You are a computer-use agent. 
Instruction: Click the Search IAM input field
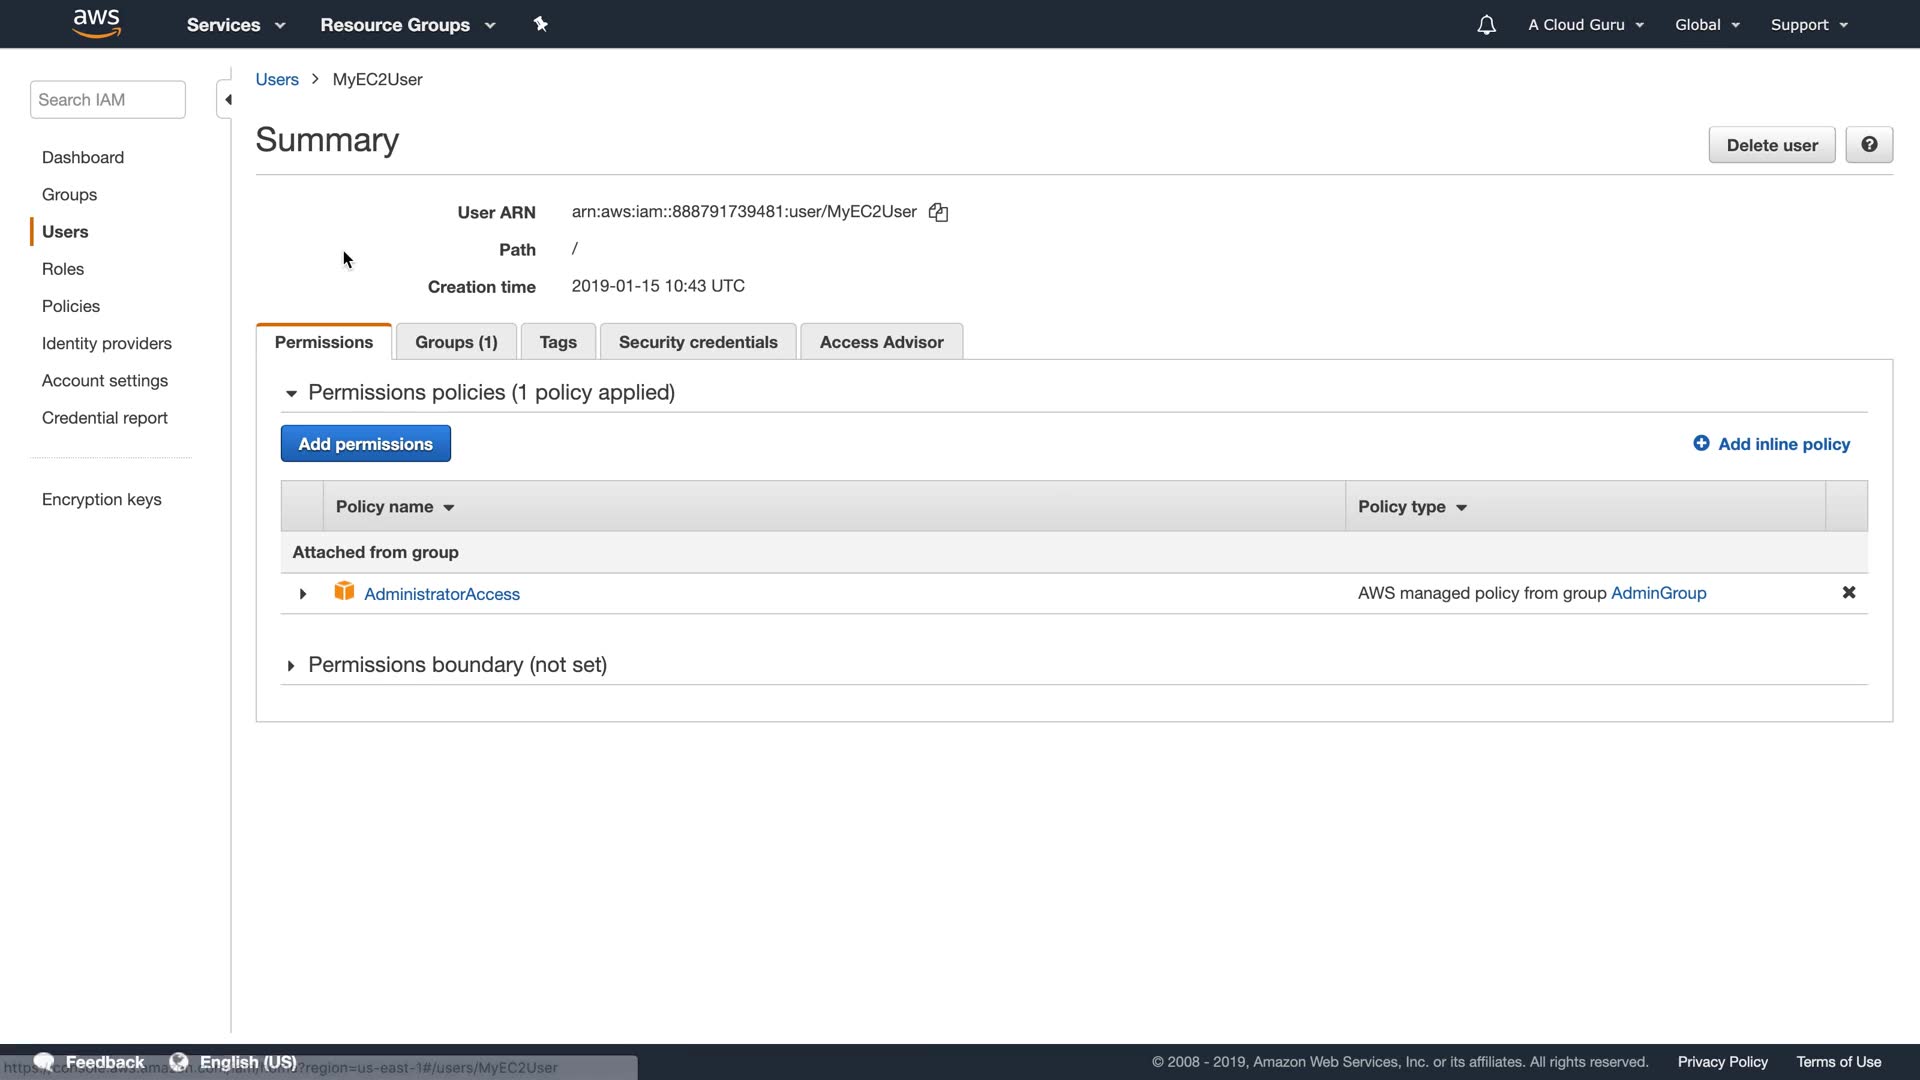[x=107, y=100]
